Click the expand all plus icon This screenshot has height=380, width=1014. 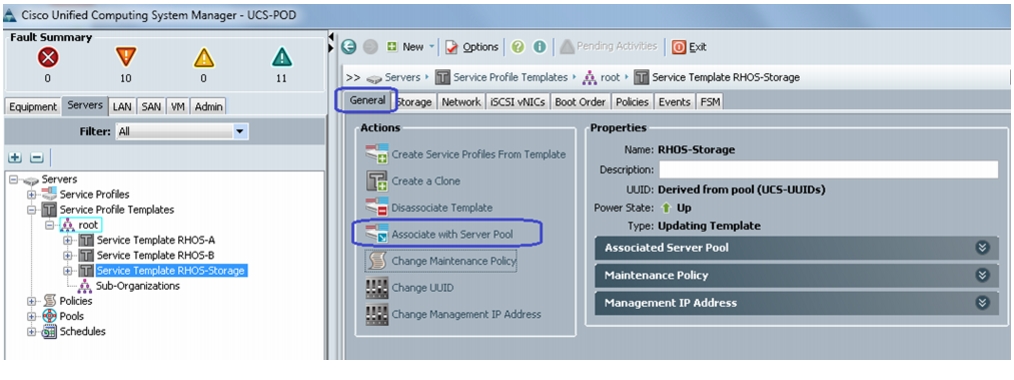pos(15,158)
